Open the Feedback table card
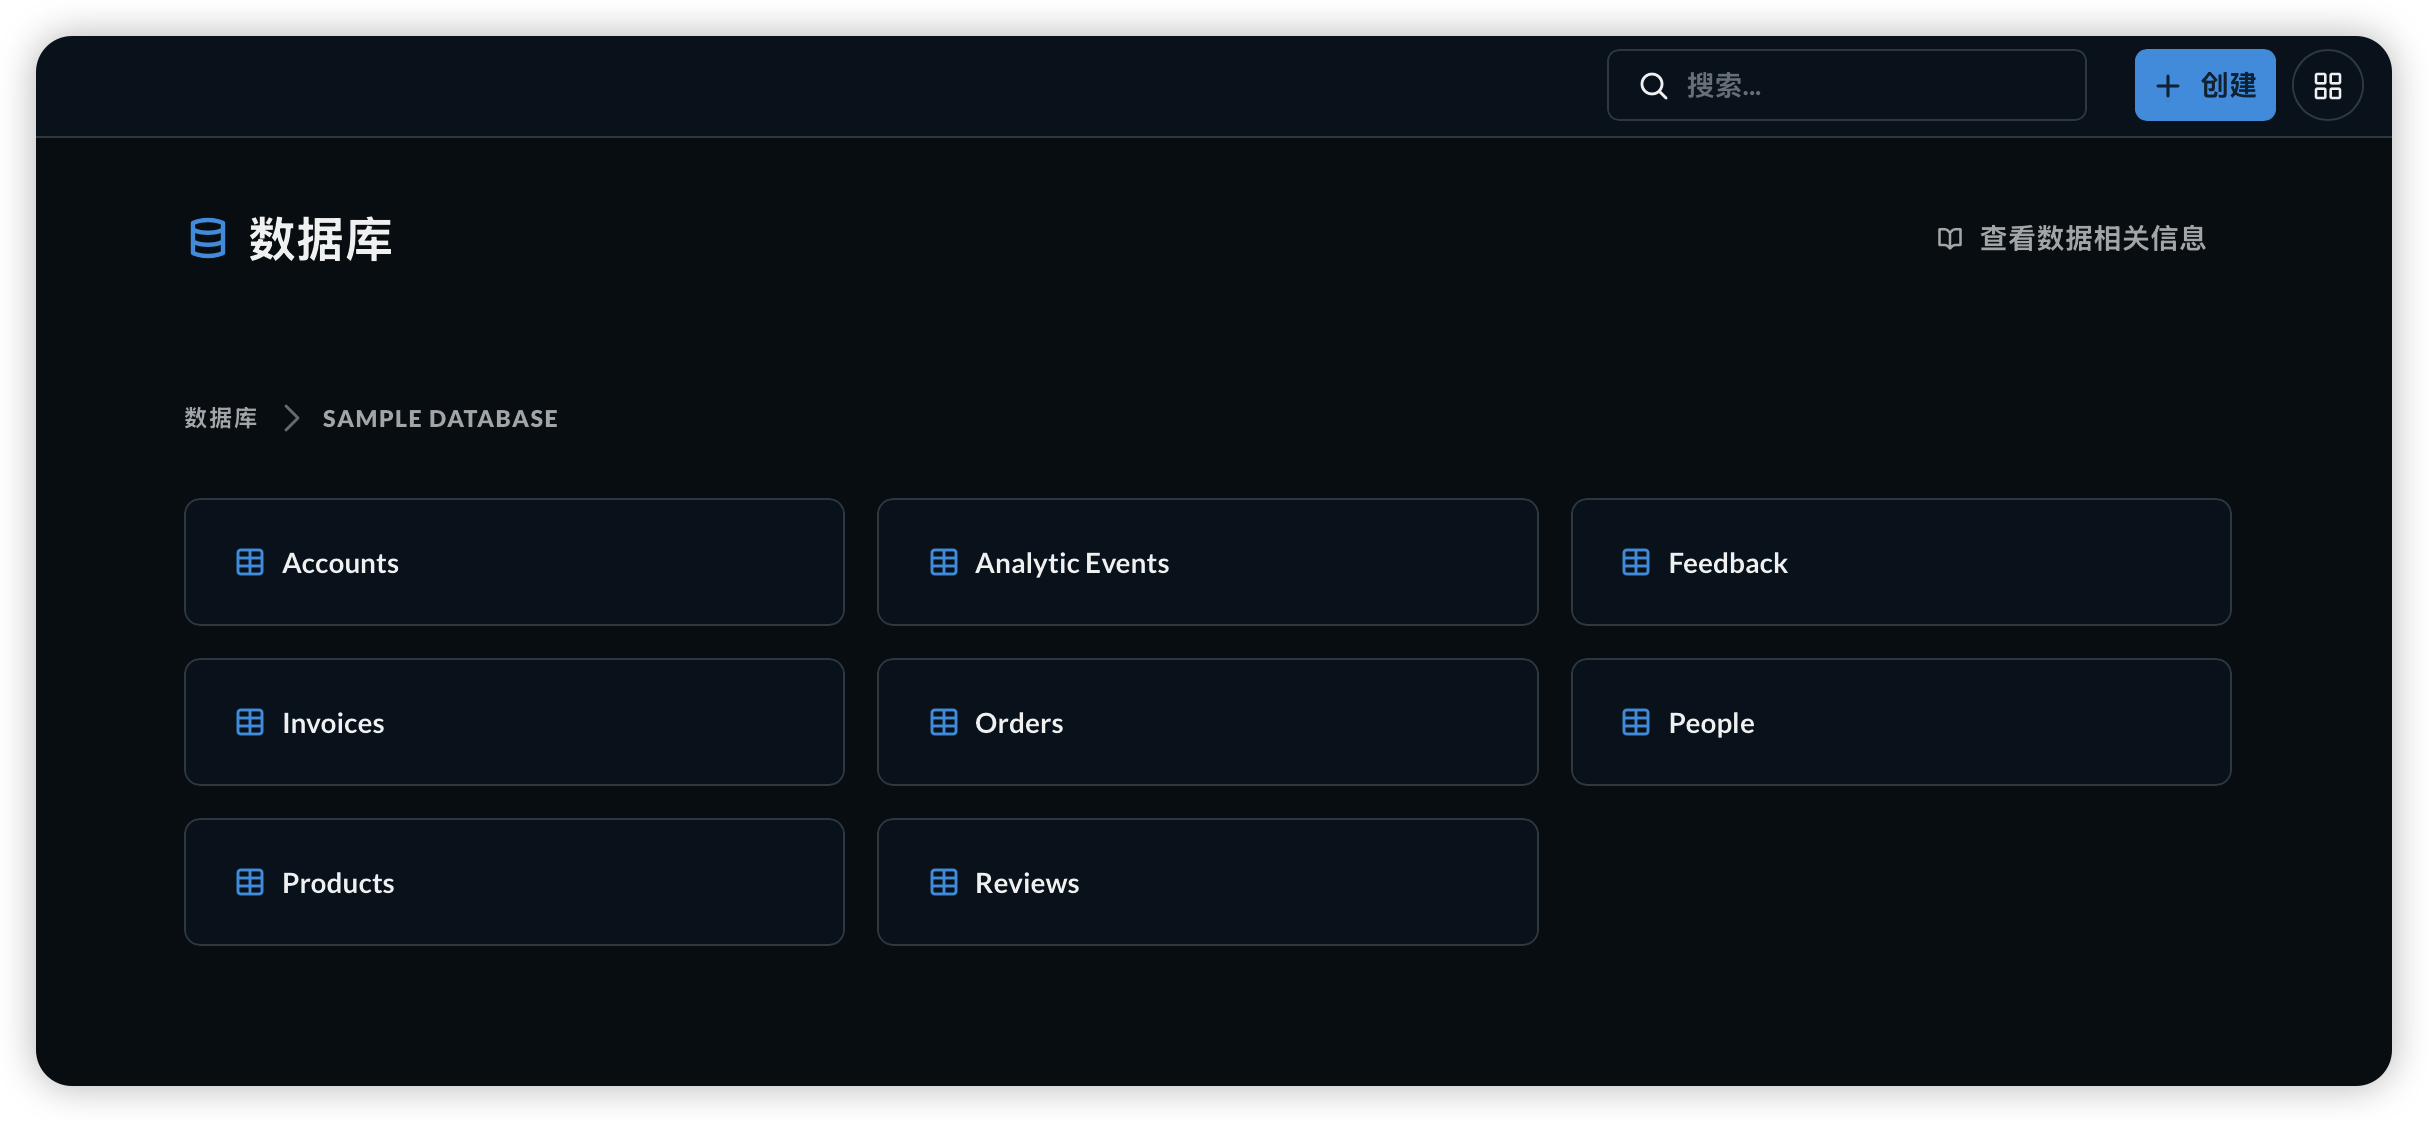 coord(1900,562)
